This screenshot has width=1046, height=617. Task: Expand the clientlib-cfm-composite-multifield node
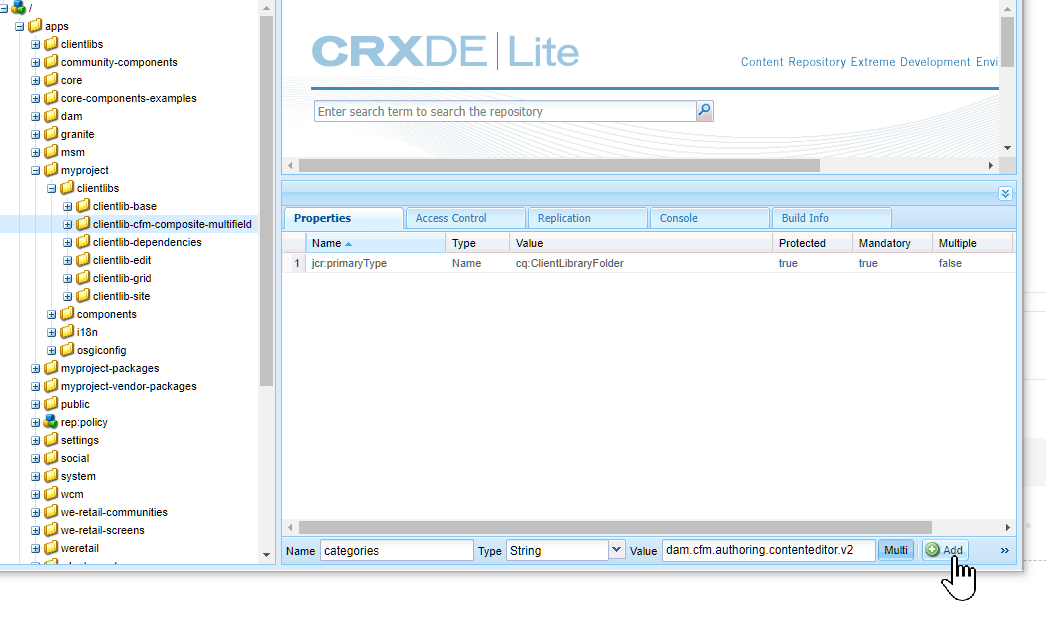pos(67,224)
